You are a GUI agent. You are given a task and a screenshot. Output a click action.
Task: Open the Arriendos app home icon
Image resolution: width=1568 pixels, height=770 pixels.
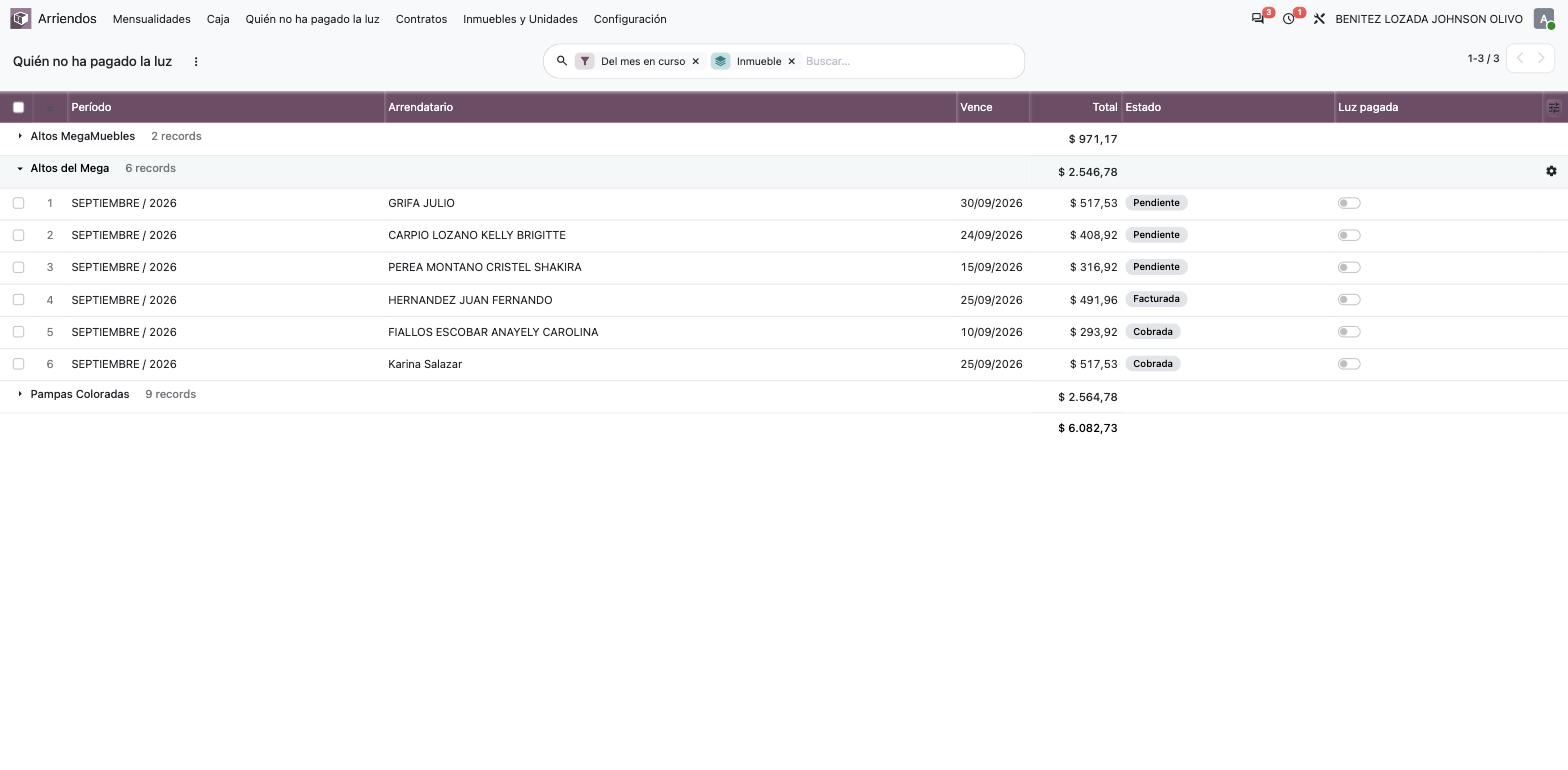pos(21,19)
